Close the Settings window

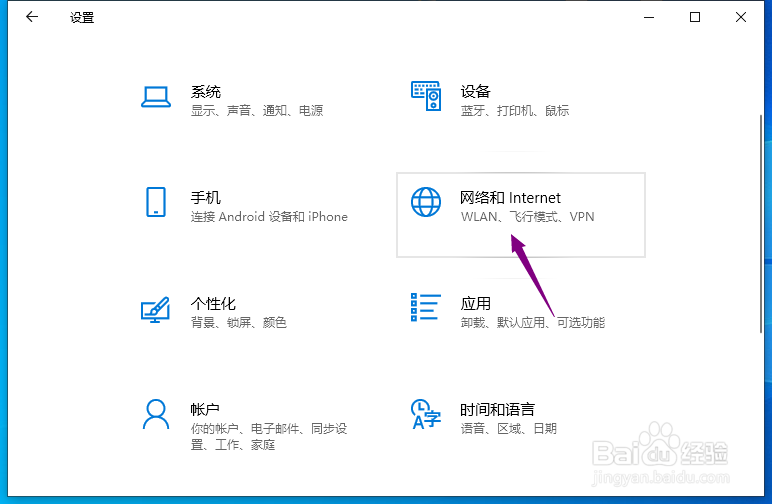click(740, 17)
